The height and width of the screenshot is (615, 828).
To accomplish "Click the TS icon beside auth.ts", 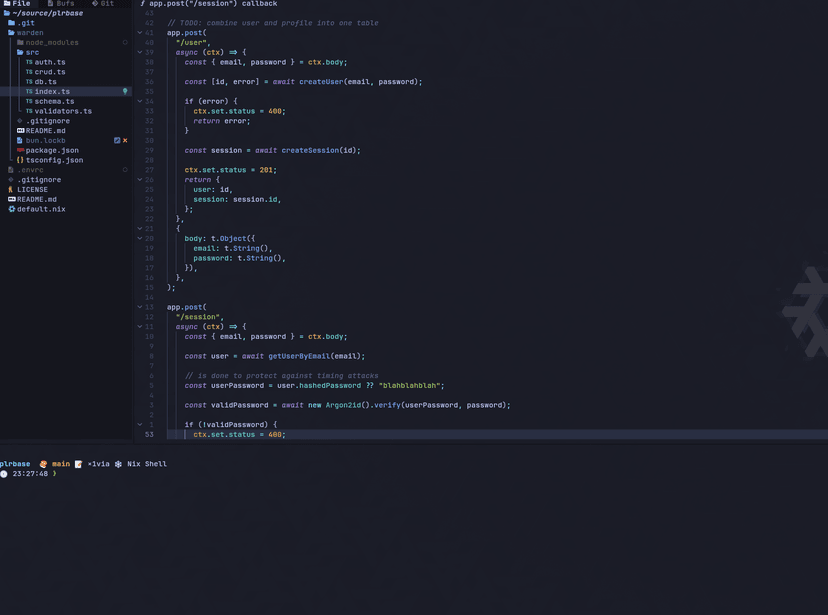I will coord(29,62).
